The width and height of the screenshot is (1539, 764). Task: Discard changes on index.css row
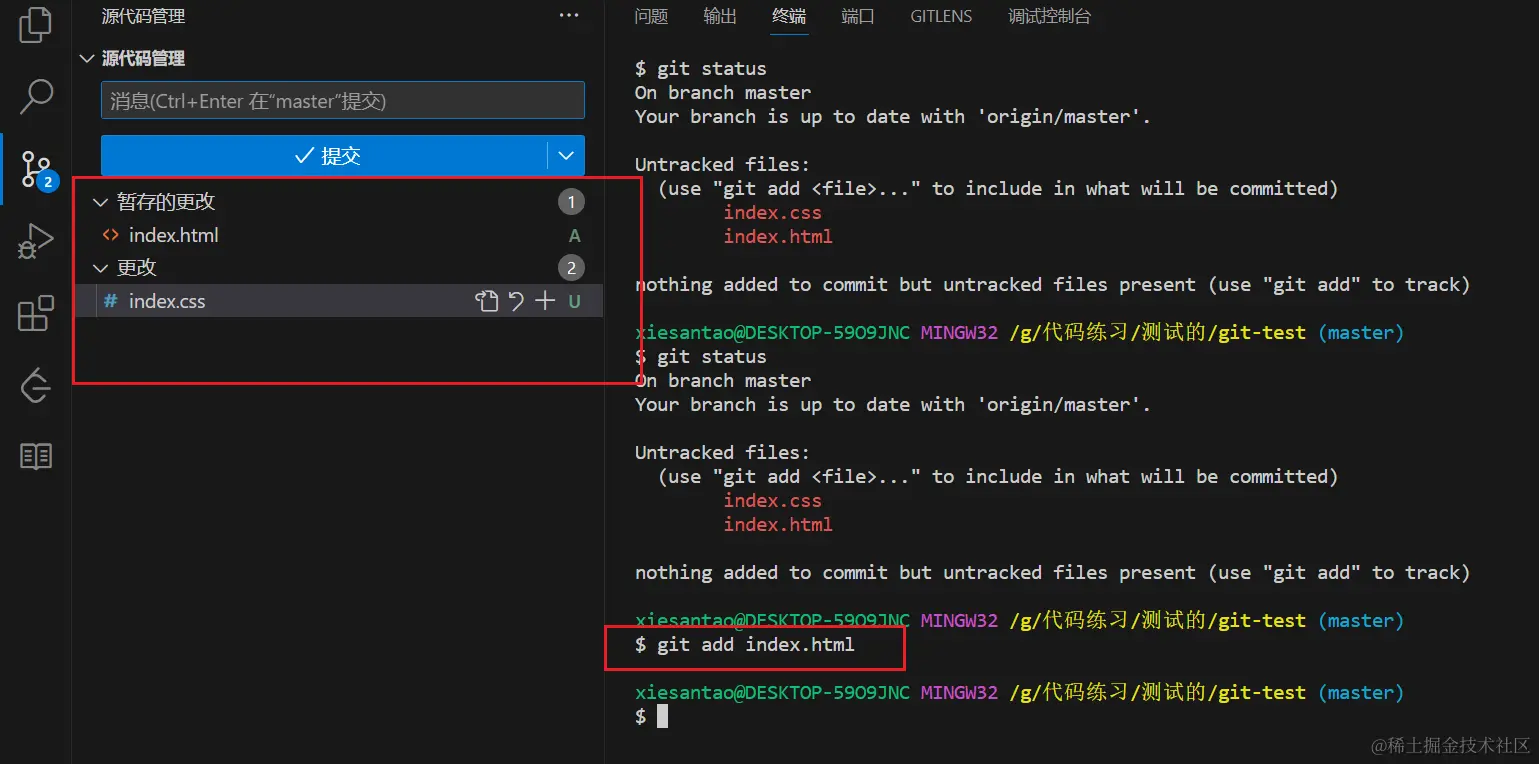[516, 301]
